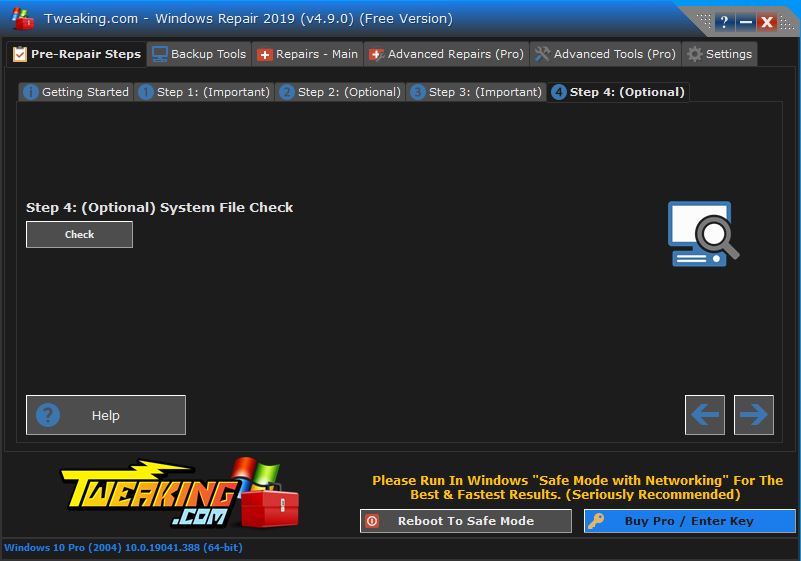This screenshot has width=801, height=561.
Task: Click the Step 4 System File Check heading
Action: [x=159, y=207]
